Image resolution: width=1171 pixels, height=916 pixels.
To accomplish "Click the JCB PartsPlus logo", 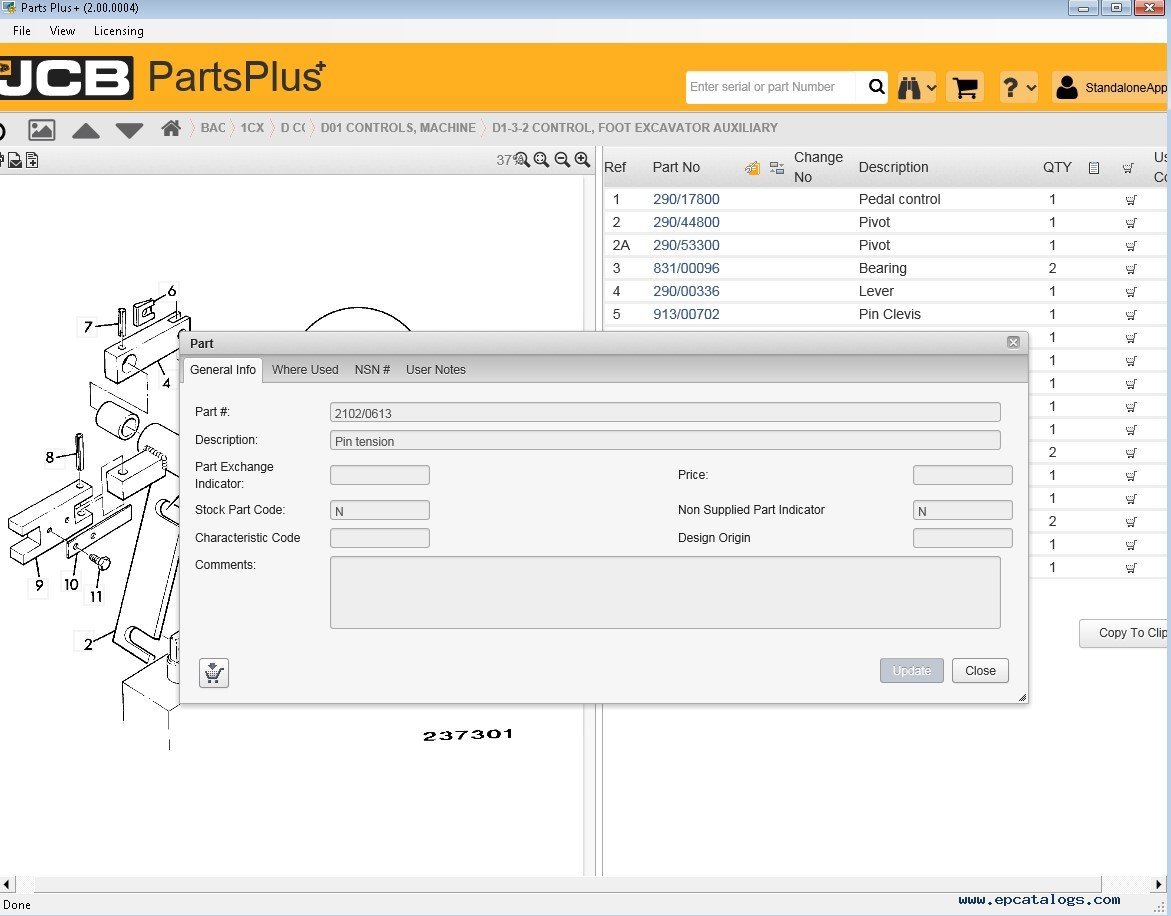I will (162, 77).
